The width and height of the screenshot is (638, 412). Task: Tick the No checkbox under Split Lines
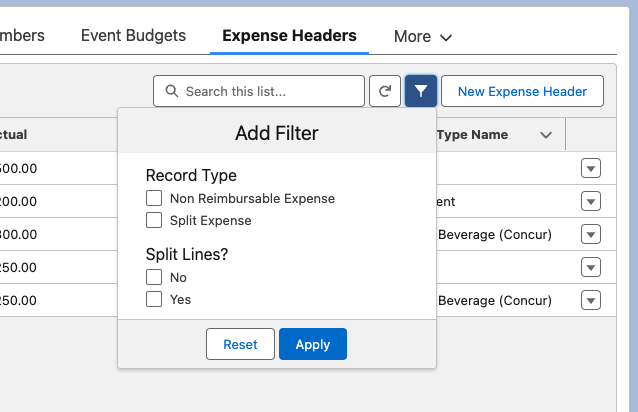[154, 277]
